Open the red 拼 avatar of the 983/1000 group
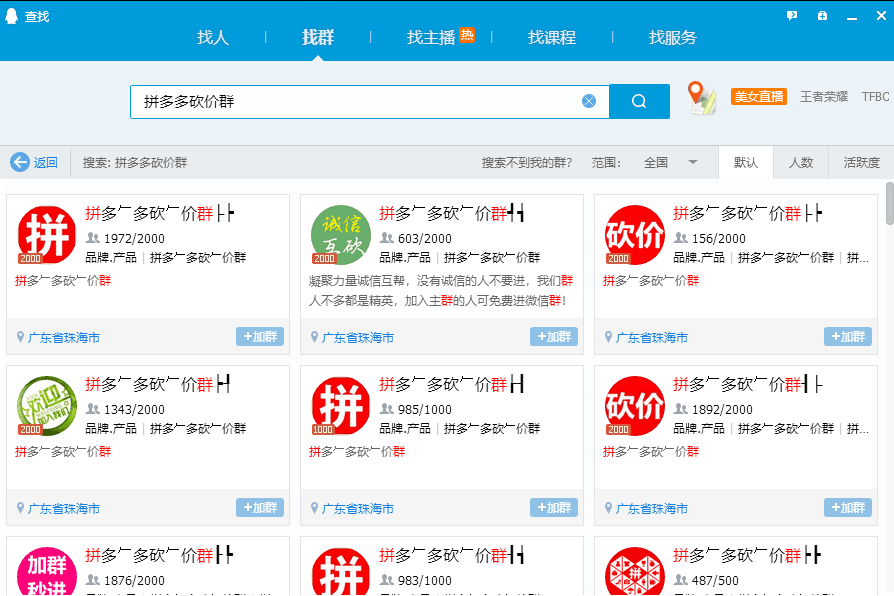 click(x=341, y=571)
